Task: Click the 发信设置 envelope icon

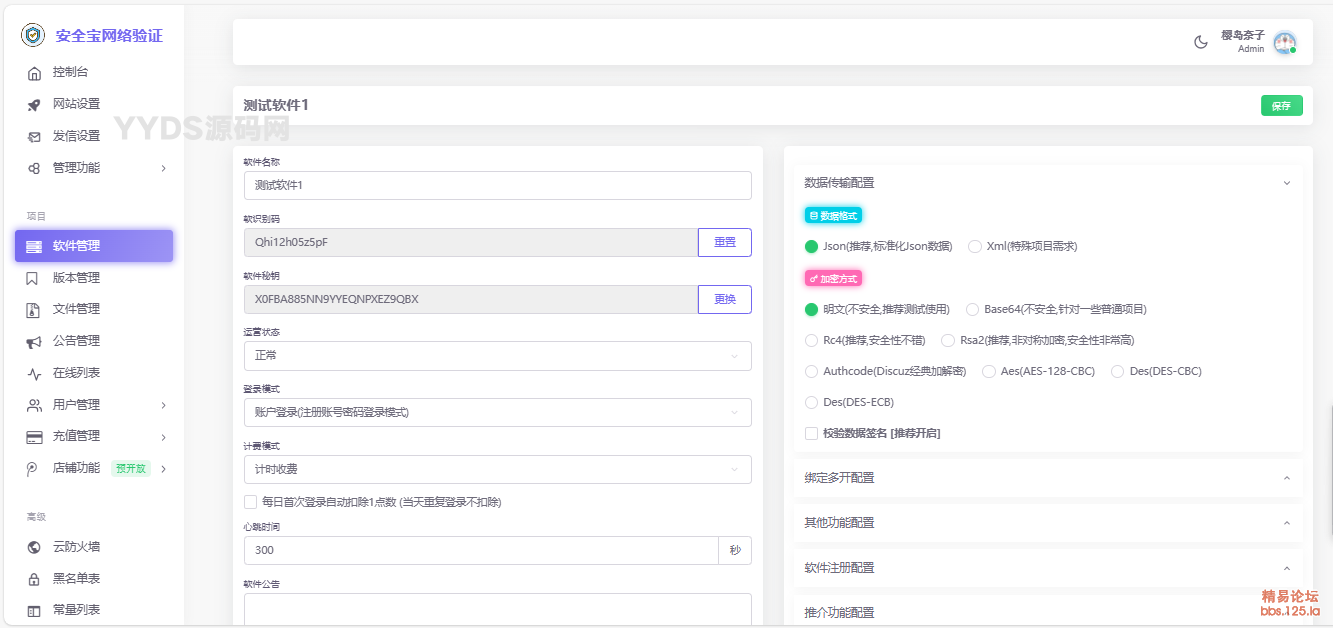Action: pos(34,136)
